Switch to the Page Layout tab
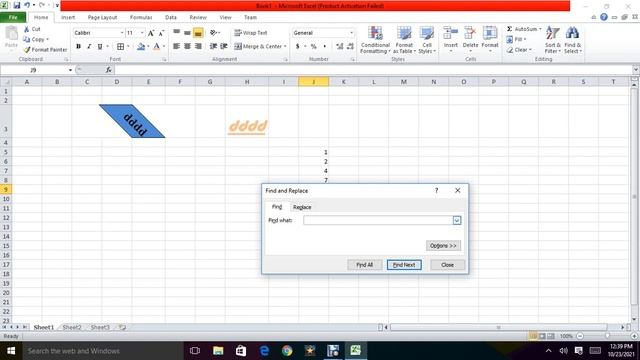The height and width of the screenshot is (360, 640). (x=102, y=18)
